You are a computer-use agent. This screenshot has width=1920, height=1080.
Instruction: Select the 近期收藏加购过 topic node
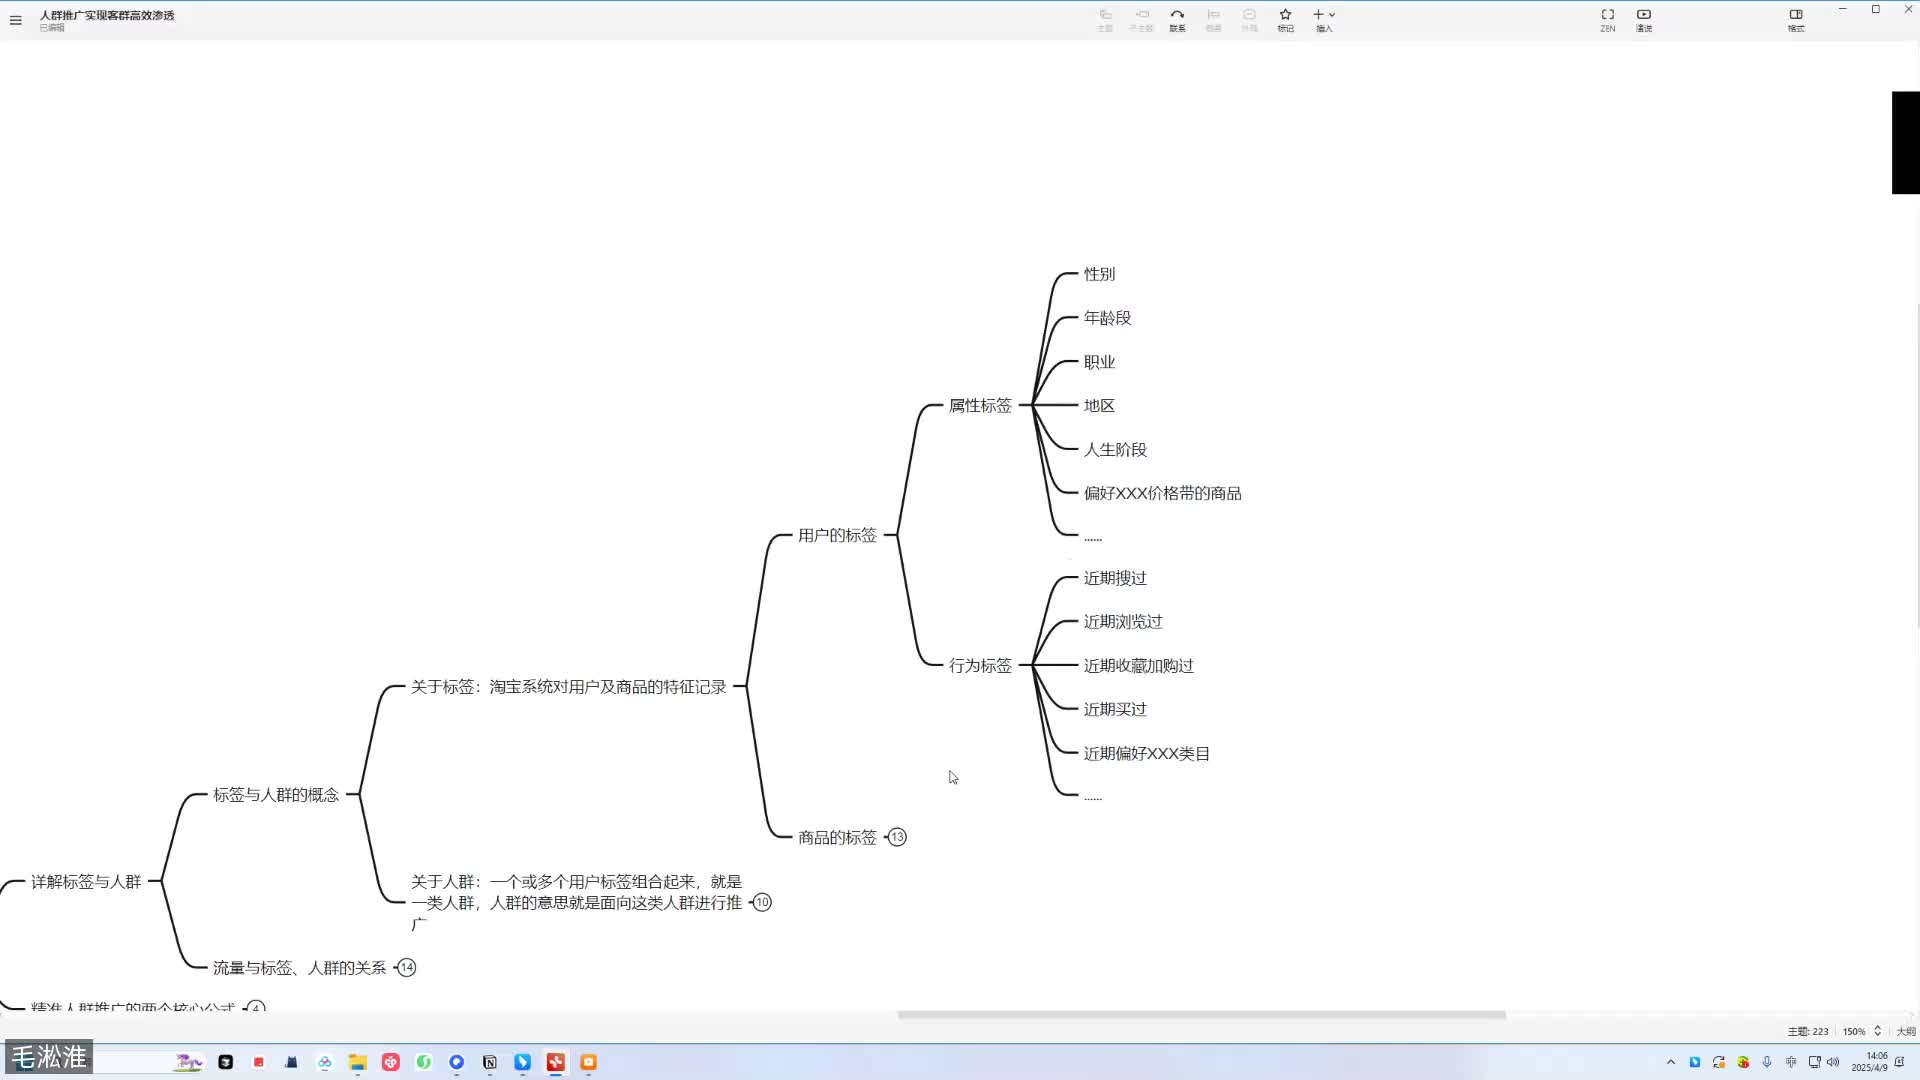pos(1138,665)
